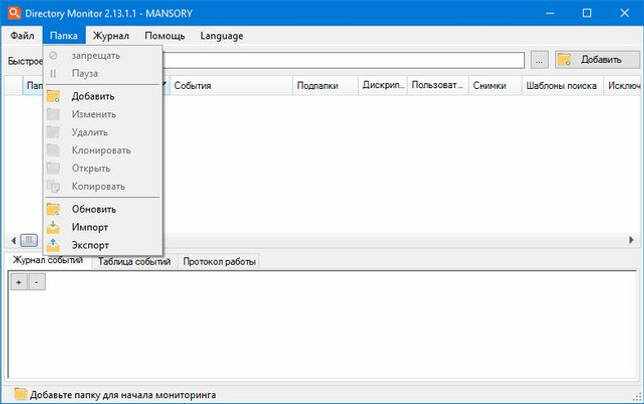Click the horizontal scrollbar thumb
Image resolution: width=644 pixels, height=404 pixels.
(29, 240)
